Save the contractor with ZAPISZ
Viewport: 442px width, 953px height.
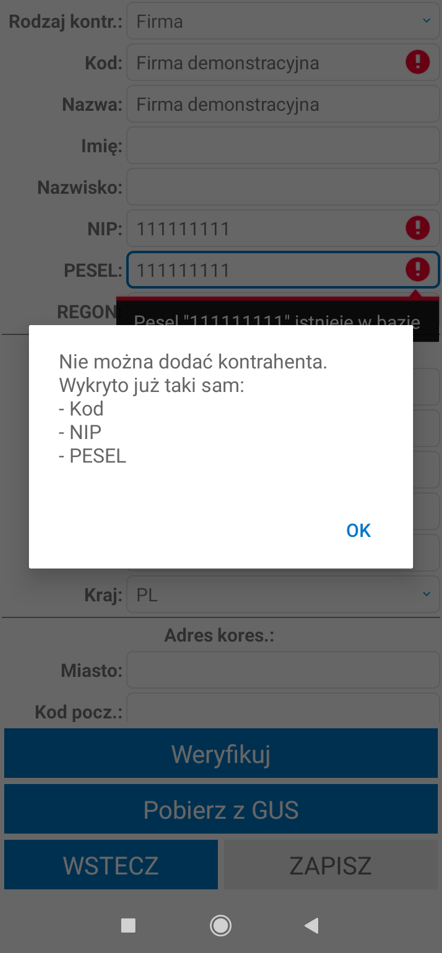tap(331, 865)
